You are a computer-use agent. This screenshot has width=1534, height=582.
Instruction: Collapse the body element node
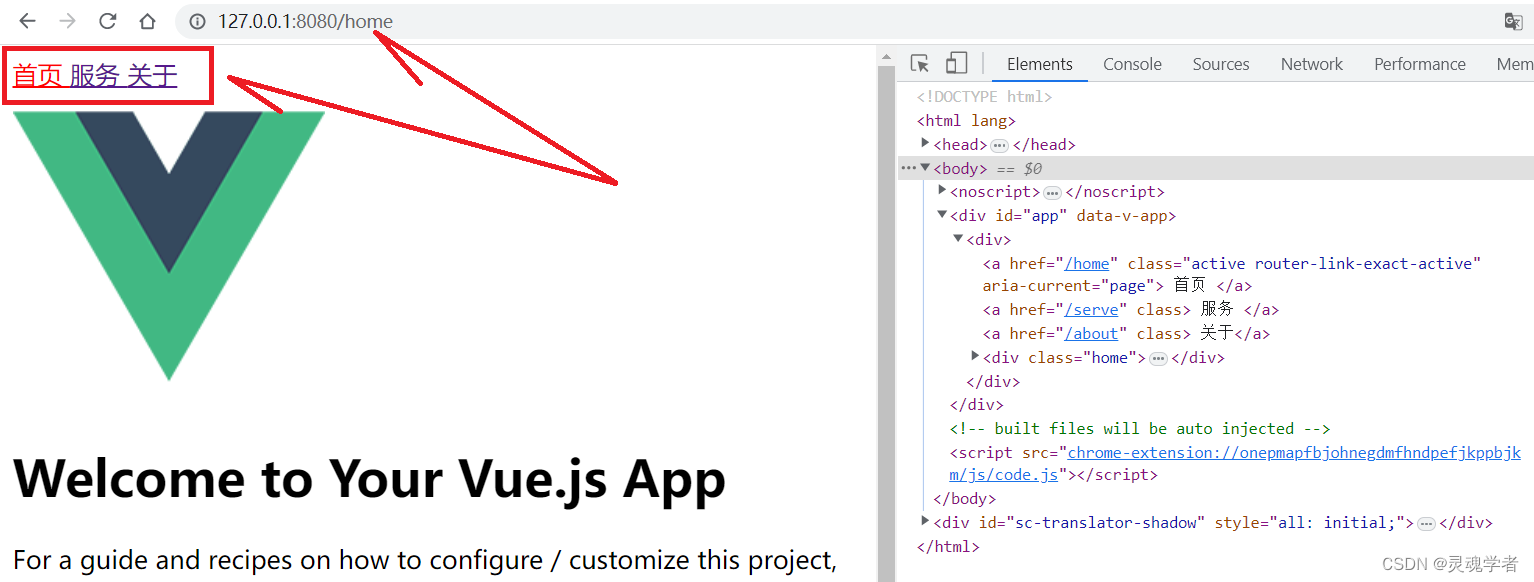925,168
